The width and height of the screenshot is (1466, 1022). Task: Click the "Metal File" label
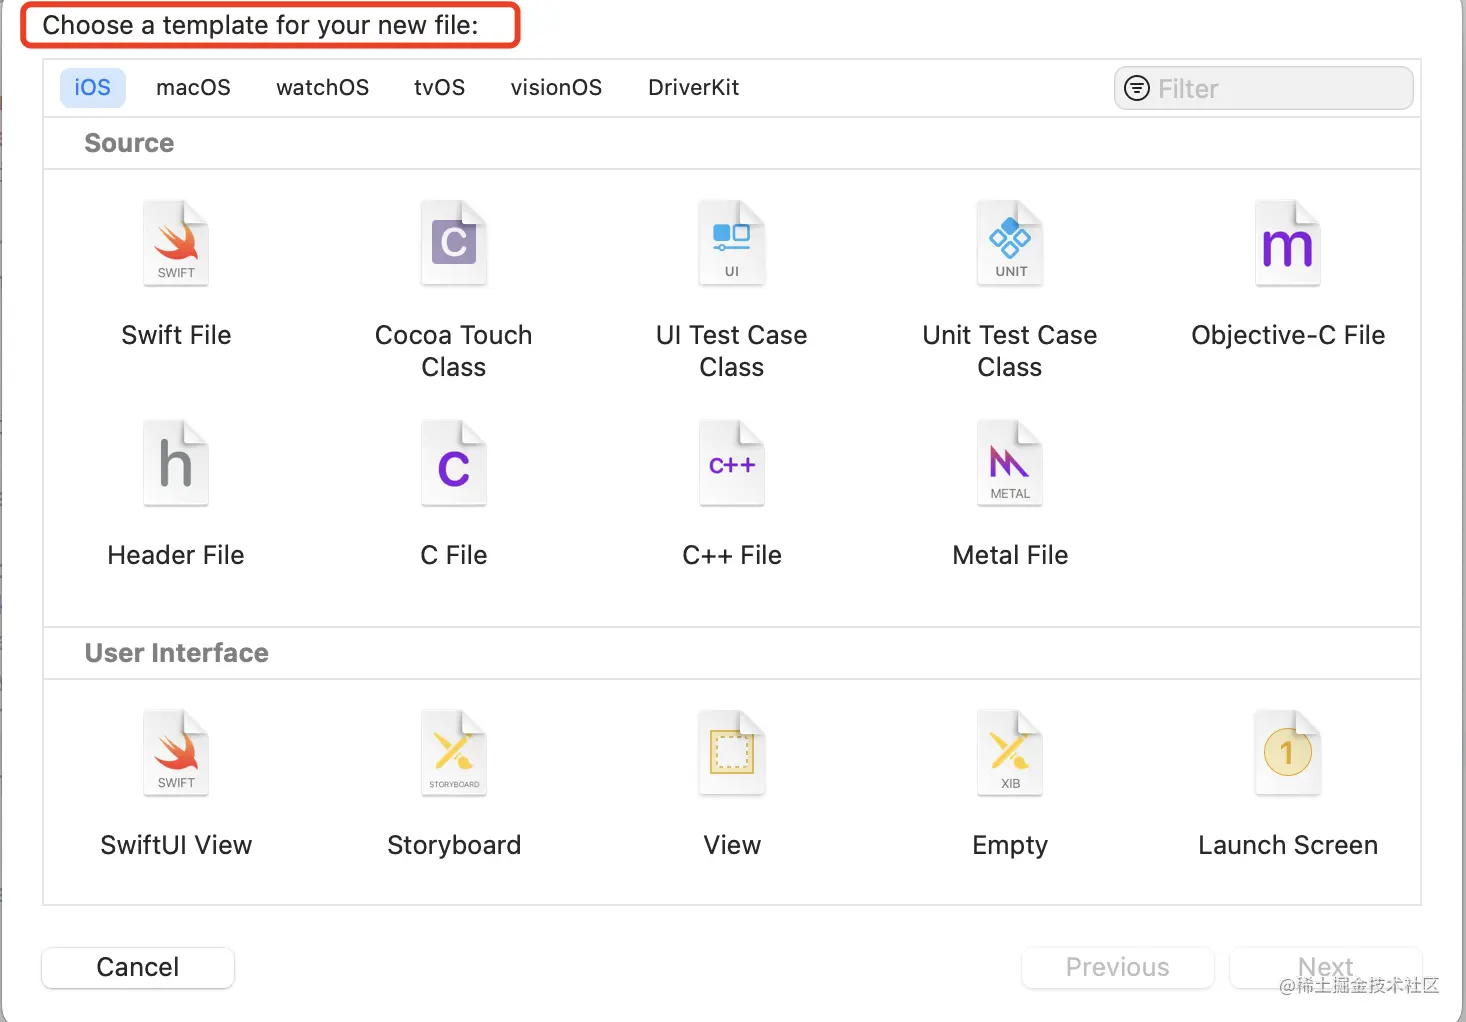1010,555
